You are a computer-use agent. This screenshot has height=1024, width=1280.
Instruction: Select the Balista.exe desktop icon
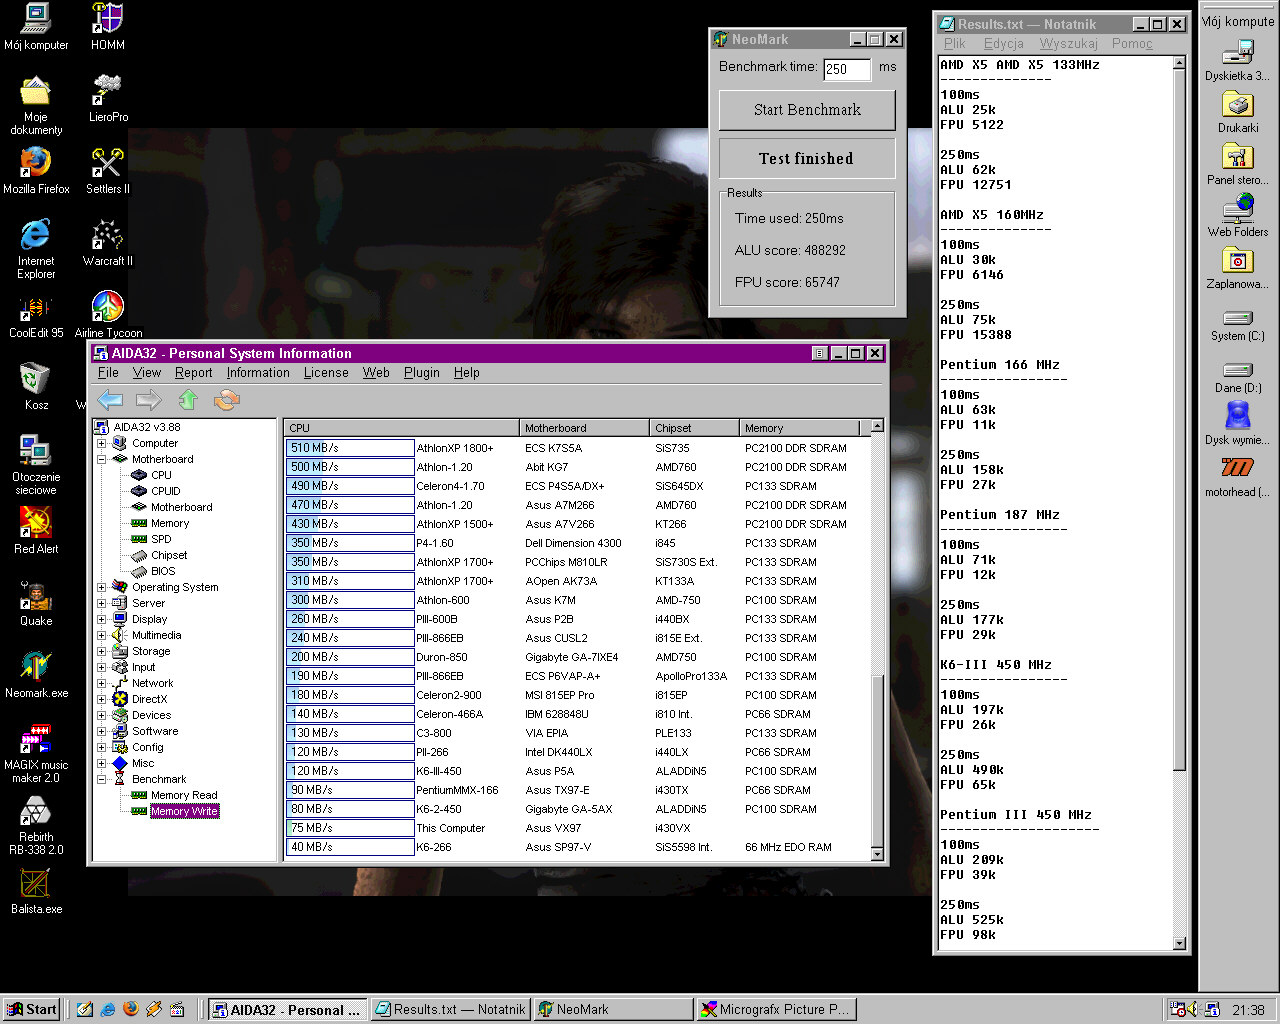[x=36, y=890]
